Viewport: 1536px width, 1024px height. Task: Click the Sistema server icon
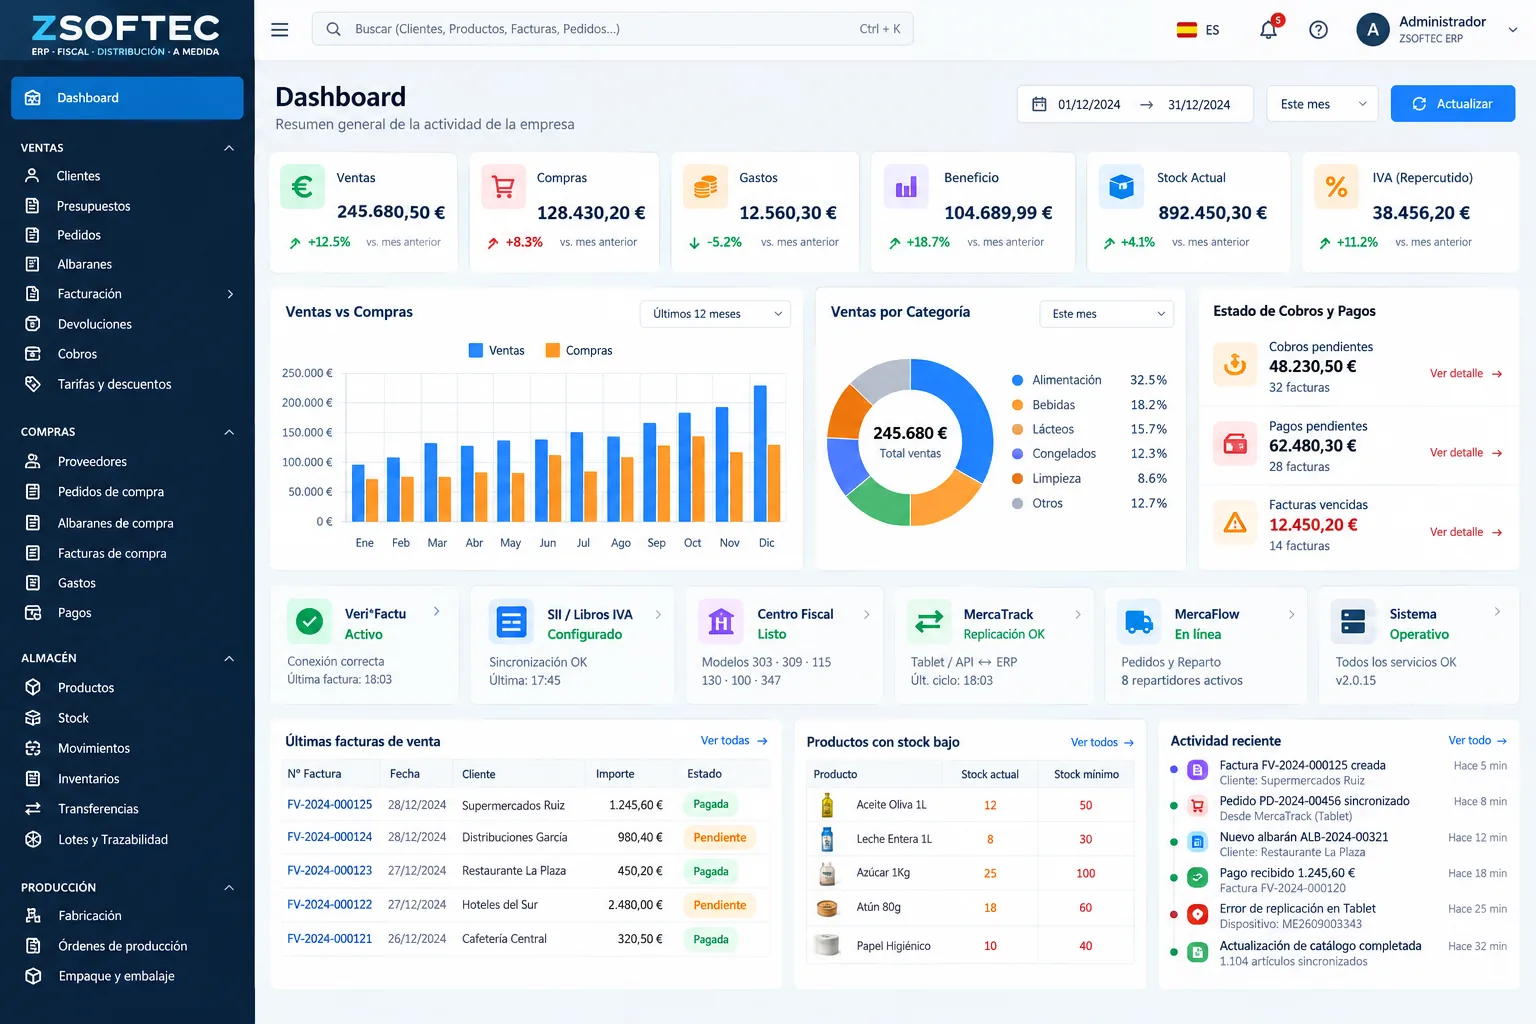[x=1353, y=622]
